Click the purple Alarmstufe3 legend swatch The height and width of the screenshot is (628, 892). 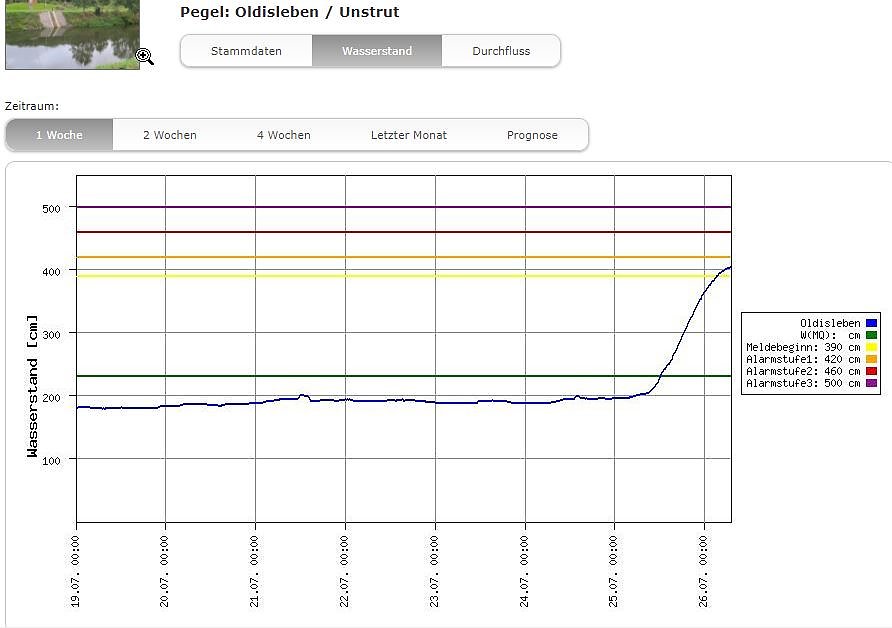coord(871,383)
